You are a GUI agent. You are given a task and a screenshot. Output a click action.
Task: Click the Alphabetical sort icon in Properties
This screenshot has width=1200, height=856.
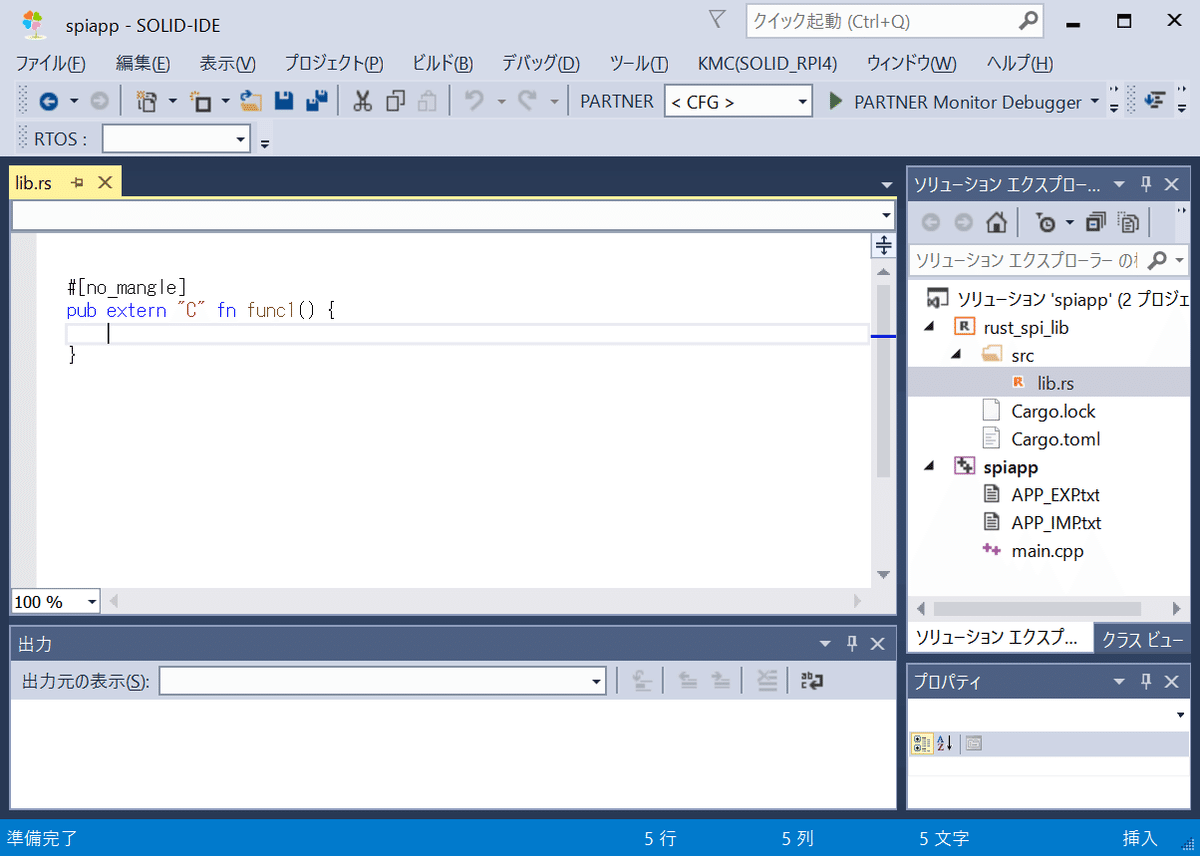(x=945, y=743)
